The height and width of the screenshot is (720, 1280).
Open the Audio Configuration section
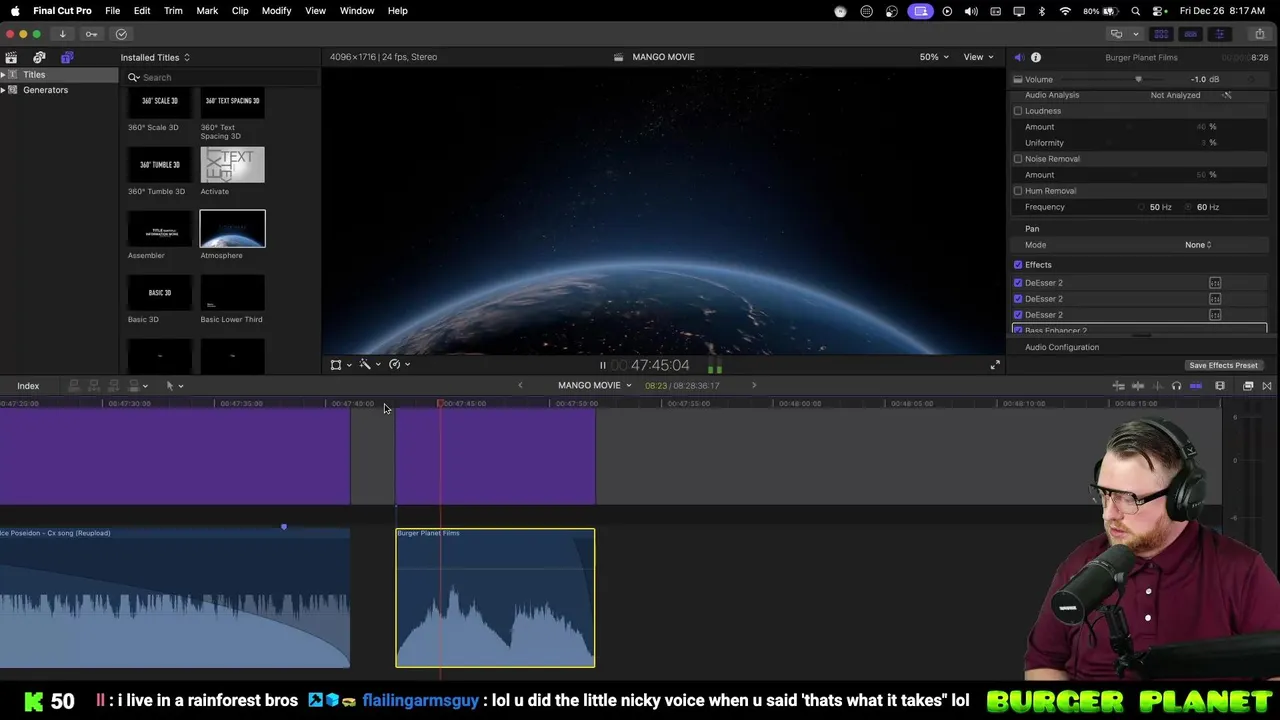(1062, 348)
